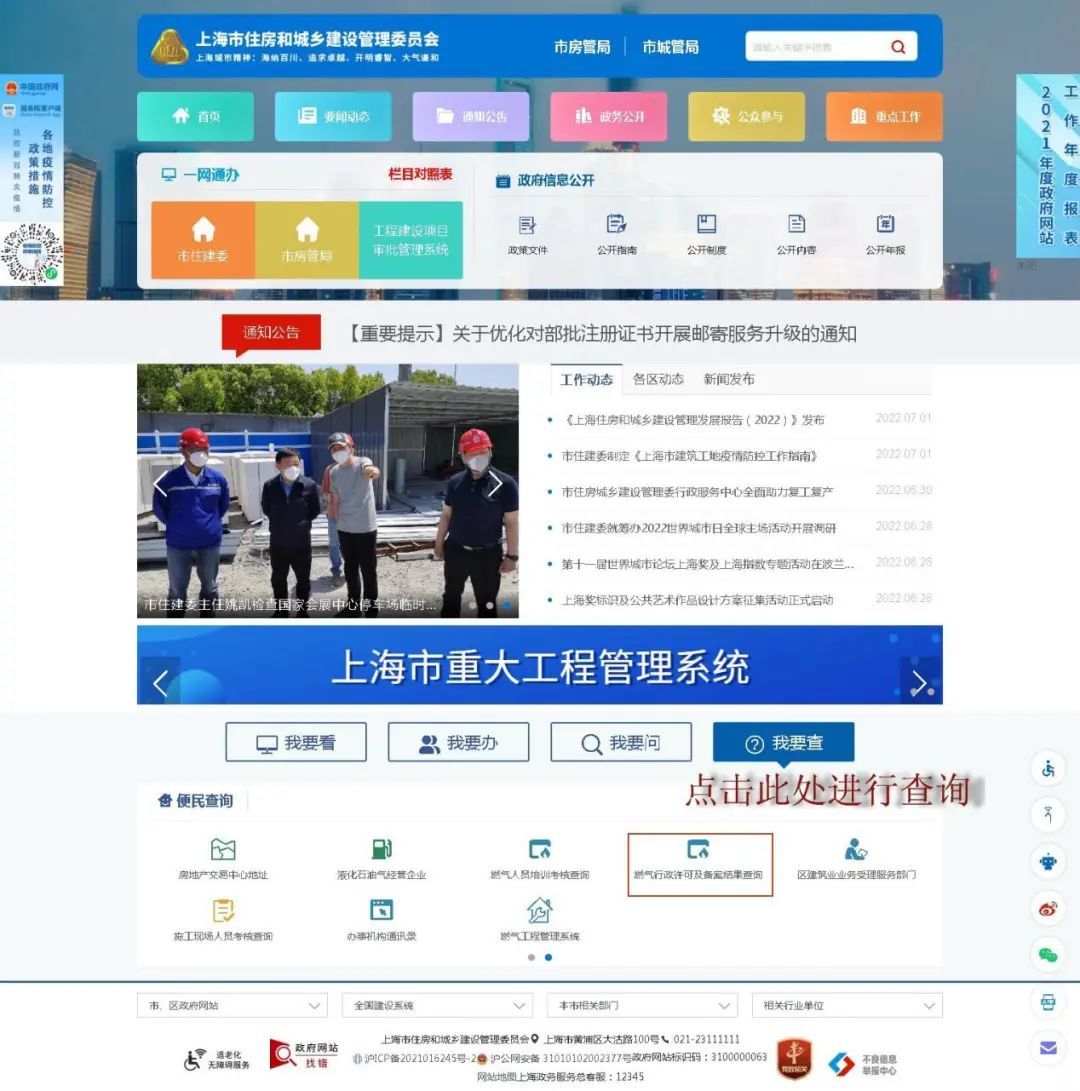Image resolution: width=1080 pixels, height=1091 pixels.
Task: Click the 我要问 button
Action: pyautogui.click(x=621, y=742)
